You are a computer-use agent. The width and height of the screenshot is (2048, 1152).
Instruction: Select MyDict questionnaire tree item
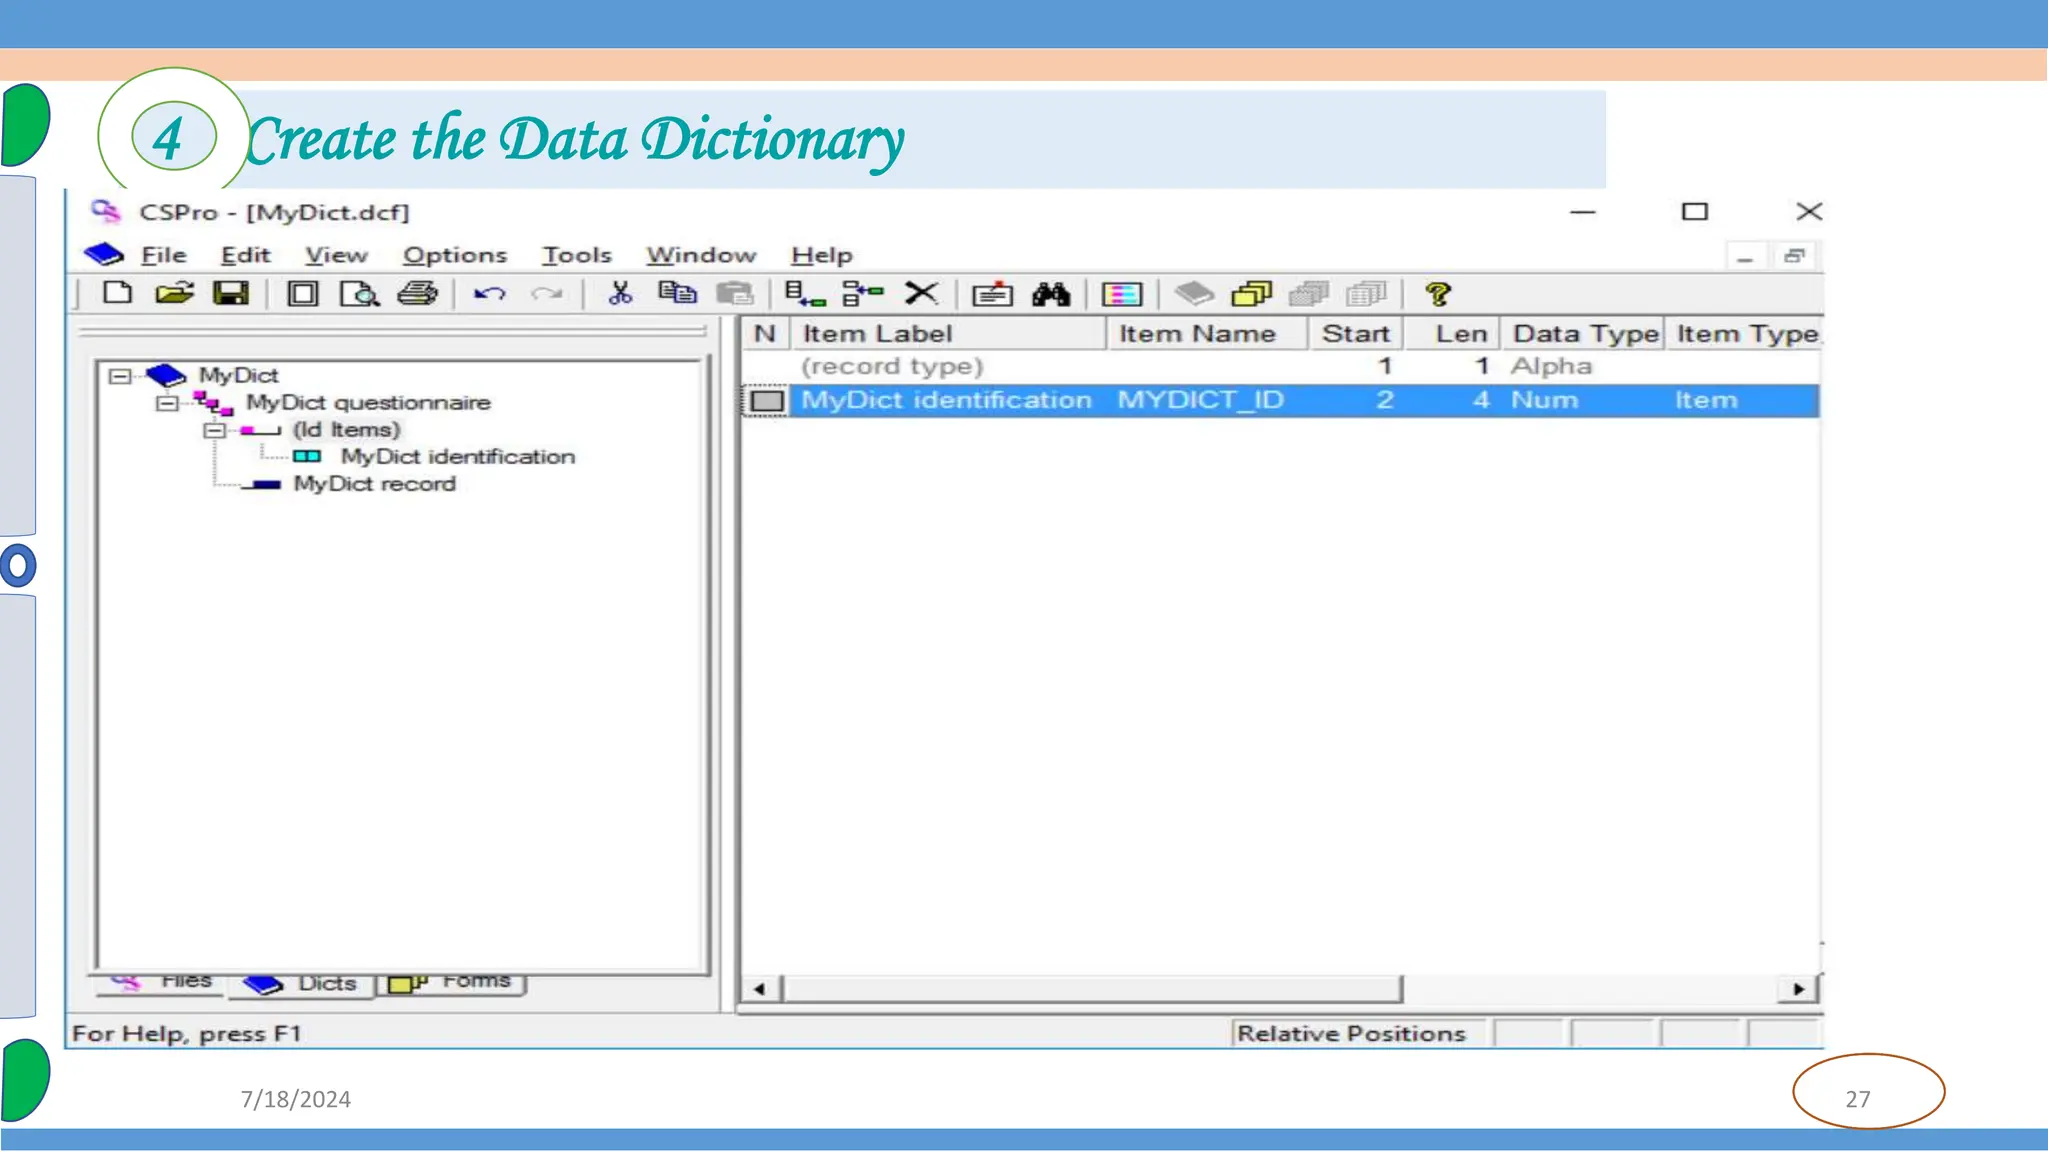[369, 402]
